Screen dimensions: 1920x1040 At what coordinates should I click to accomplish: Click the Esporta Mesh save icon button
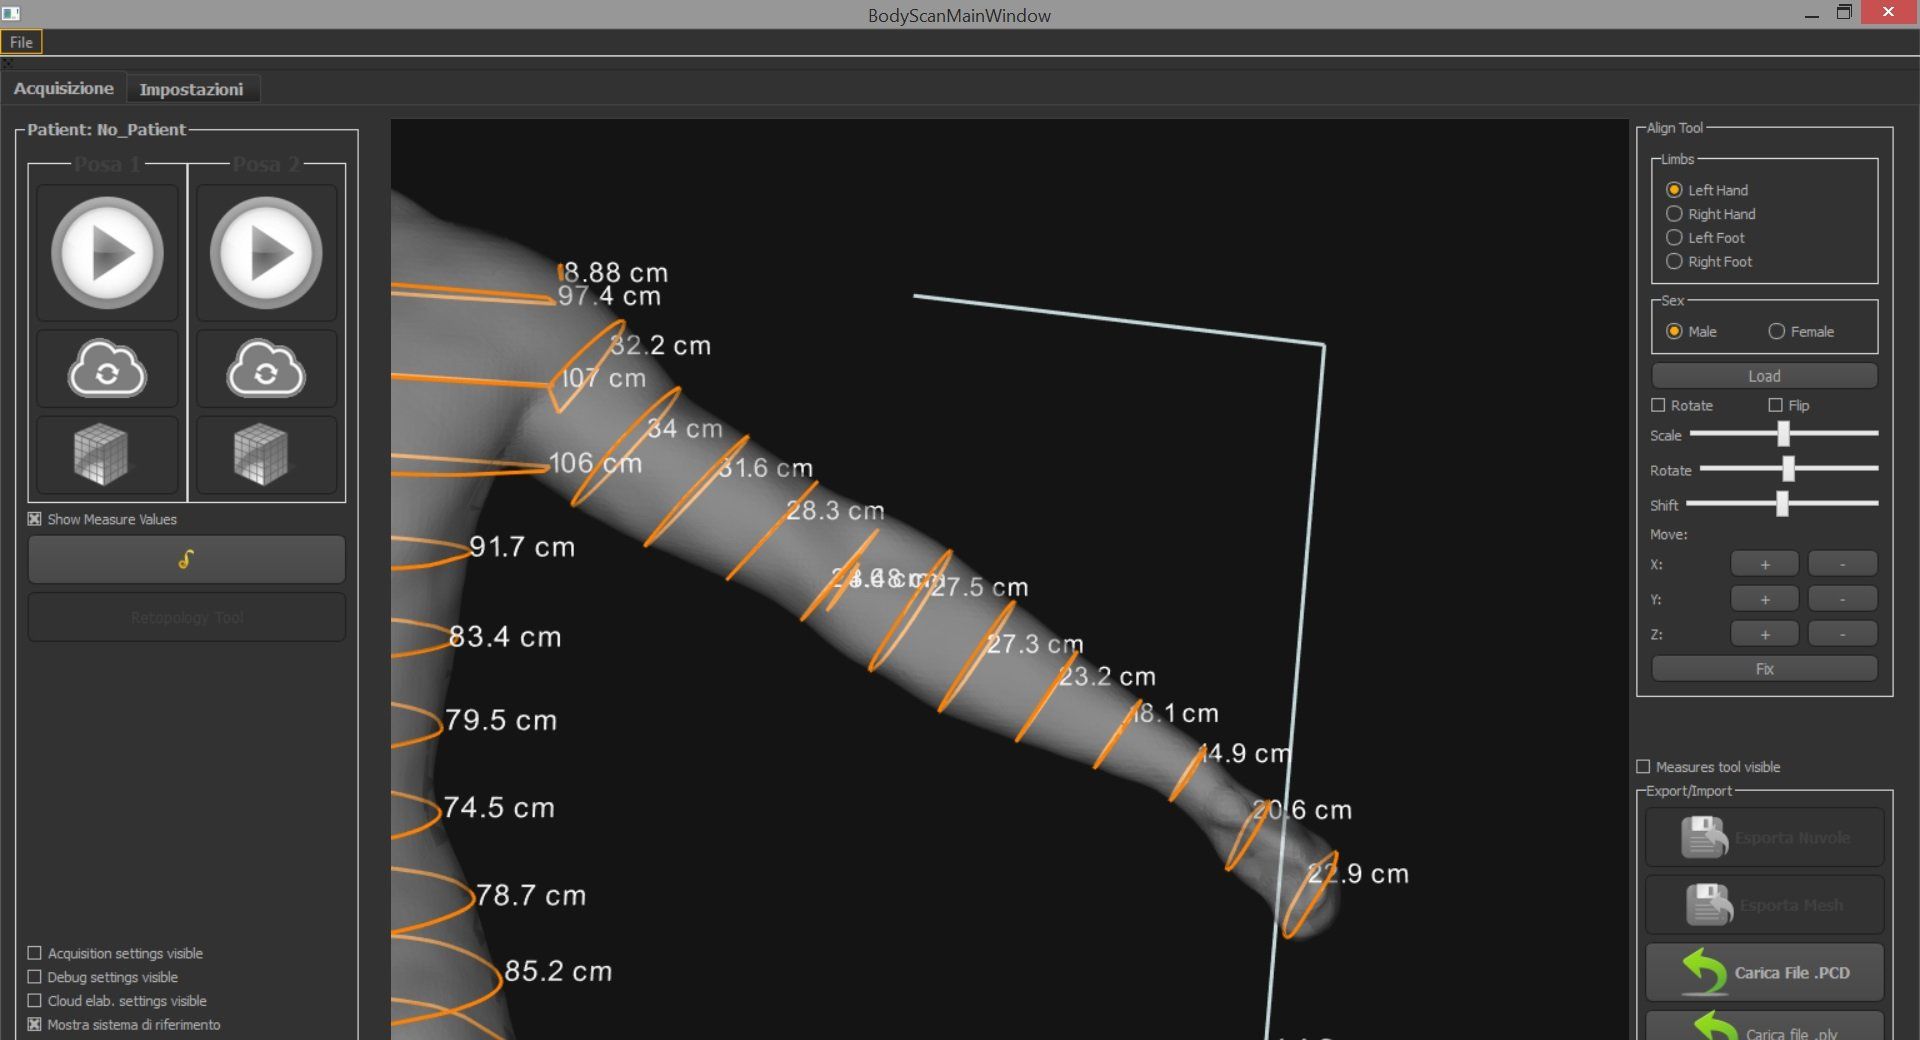coord(1765,905)
